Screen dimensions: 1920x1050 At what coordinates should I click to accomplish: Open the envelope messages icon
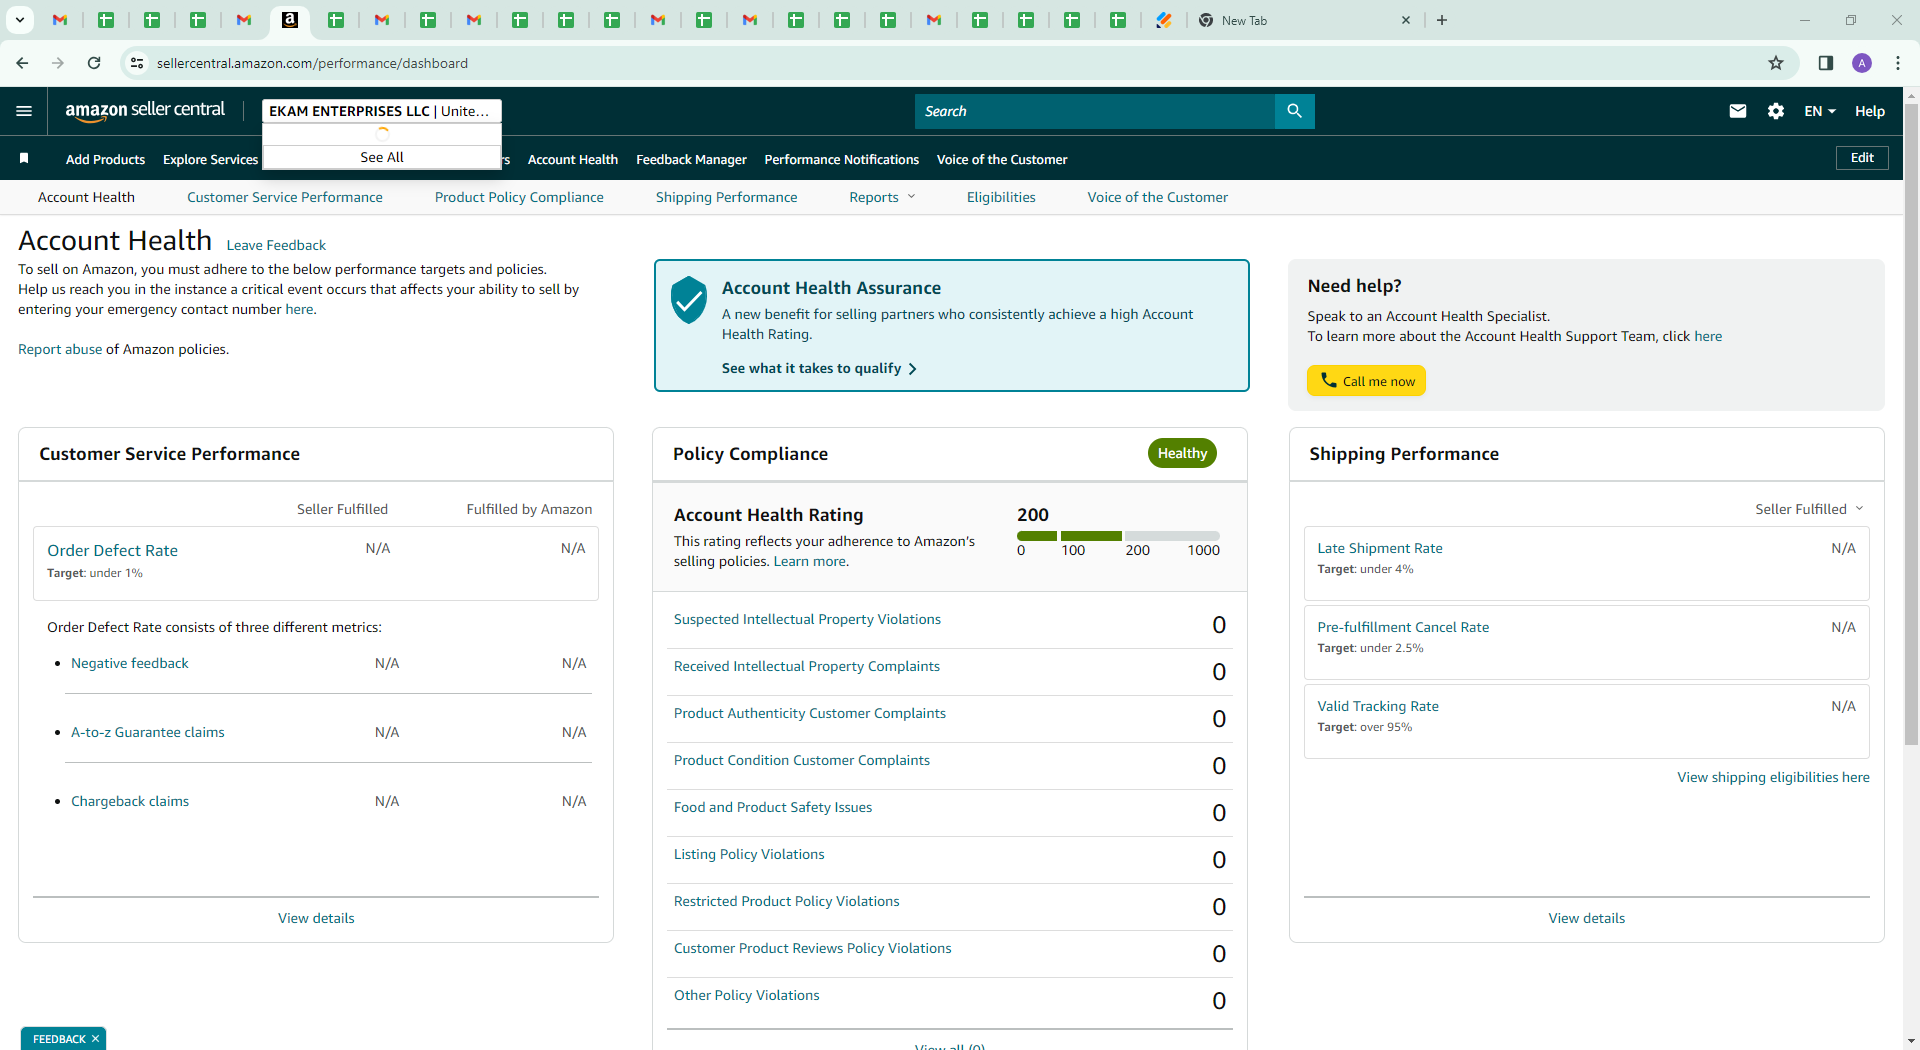[1738, 111]
